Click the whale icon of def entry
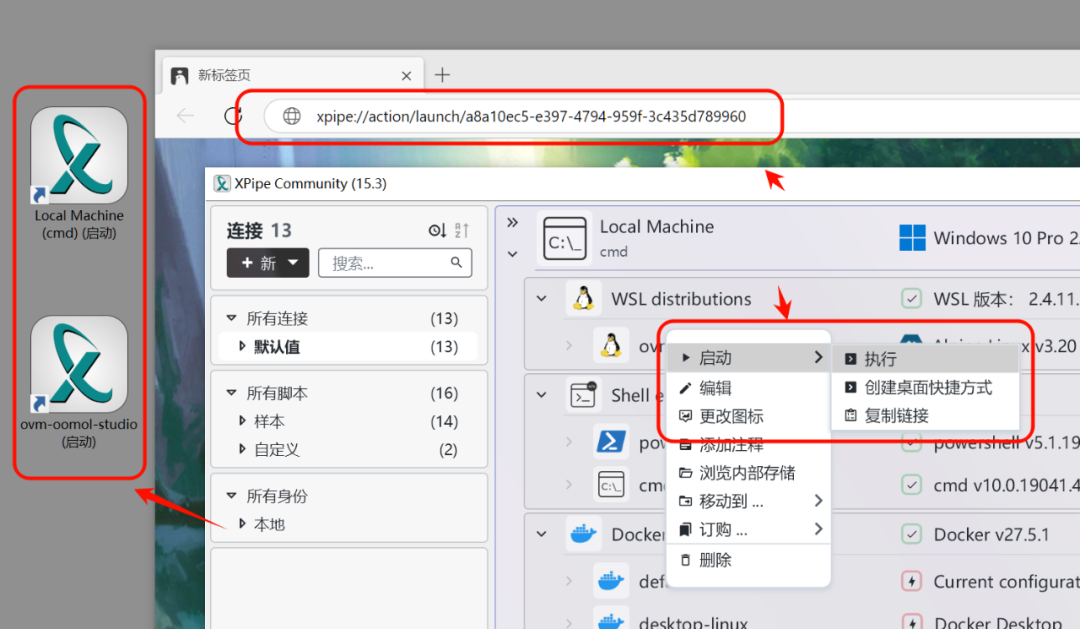Screen dimensions: 1080x629 pos(611,581)
